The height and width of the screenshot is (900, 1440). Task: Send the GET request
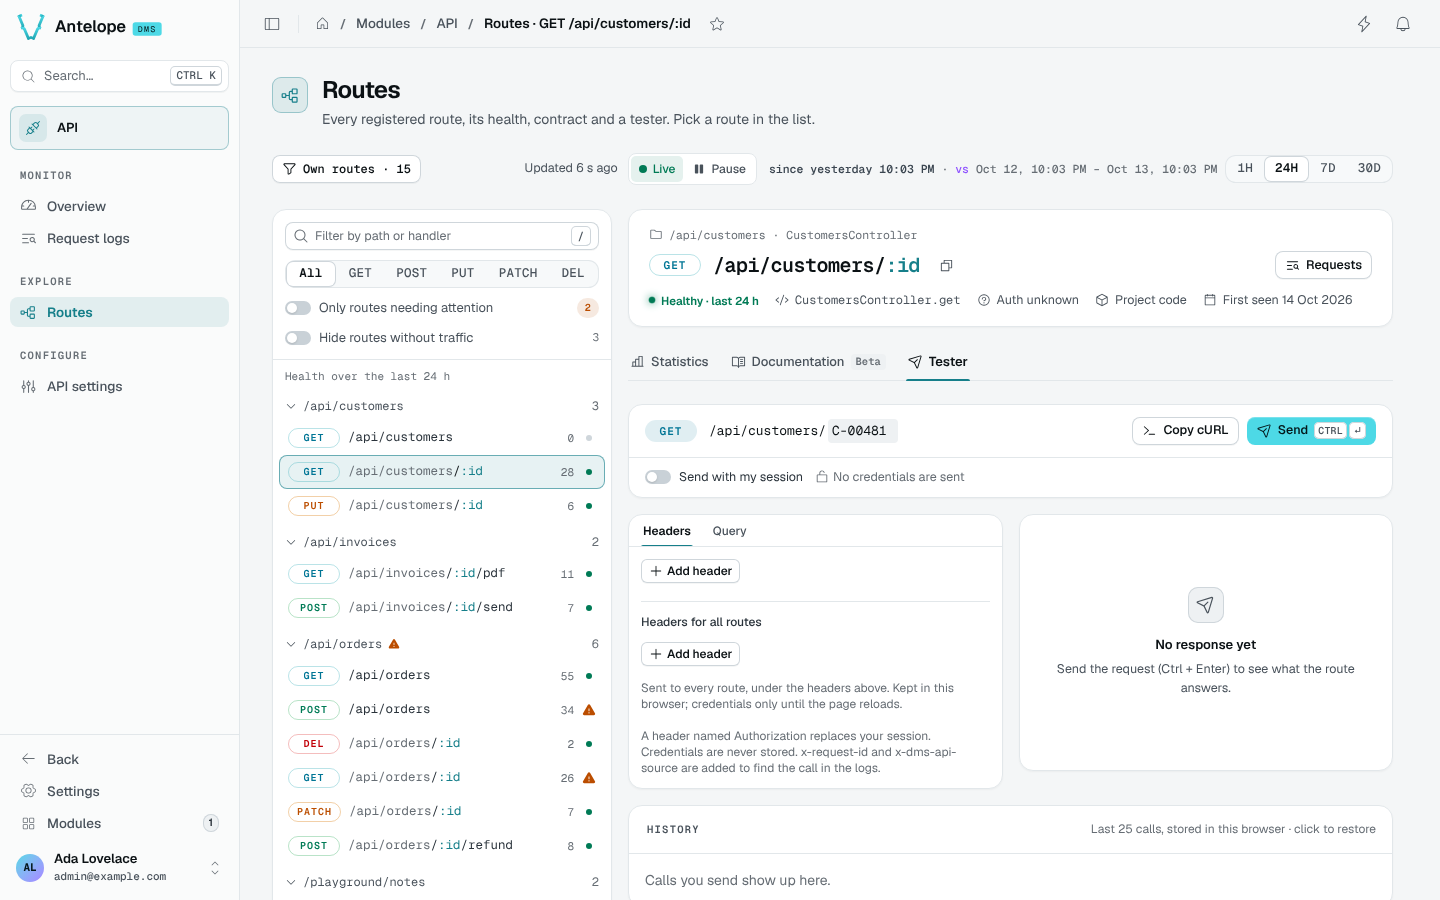tap(1311, 431)
